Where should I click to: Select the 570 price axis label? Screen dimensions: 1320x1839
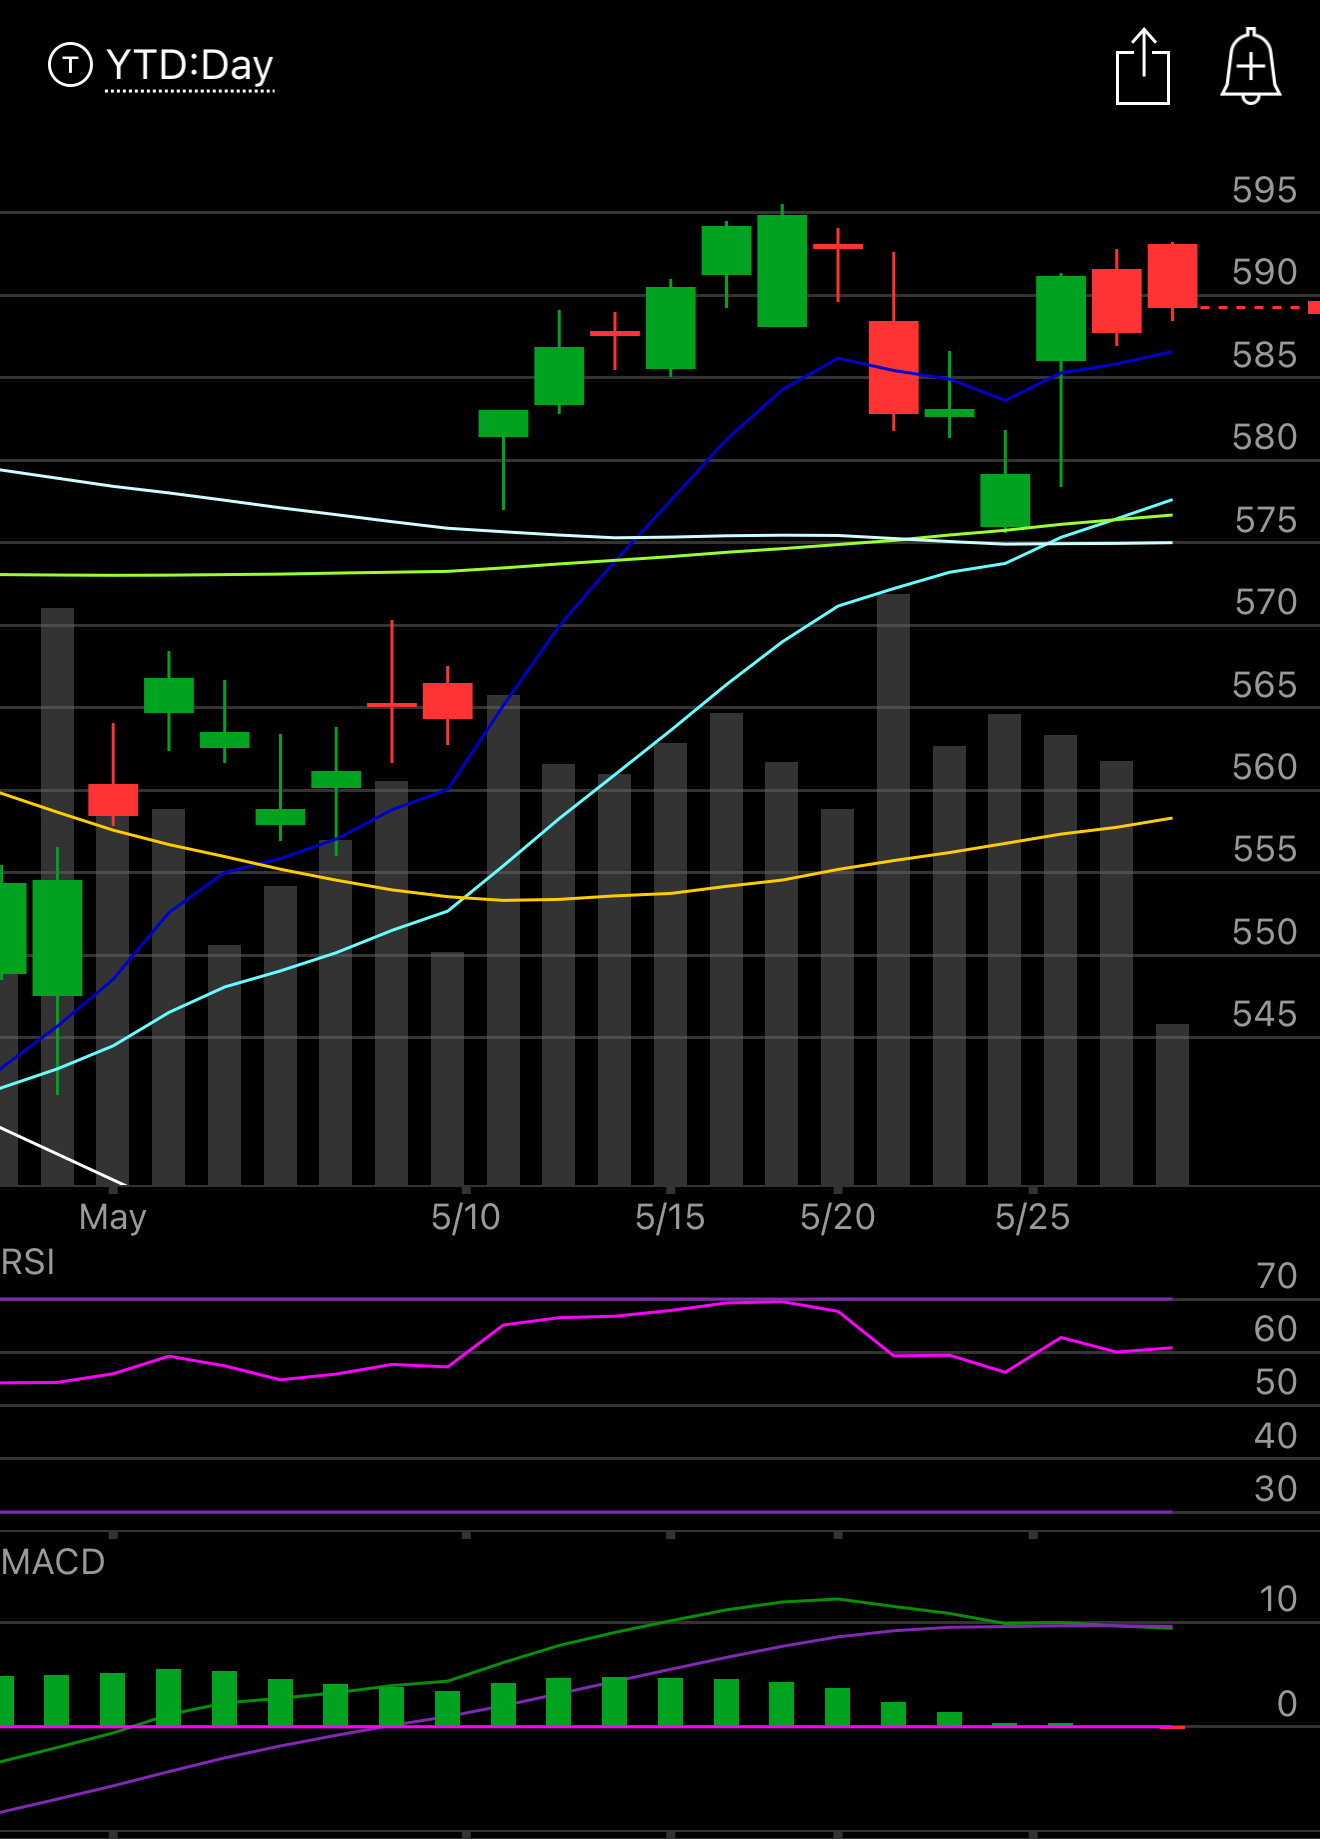click(x=1265, y=602)
